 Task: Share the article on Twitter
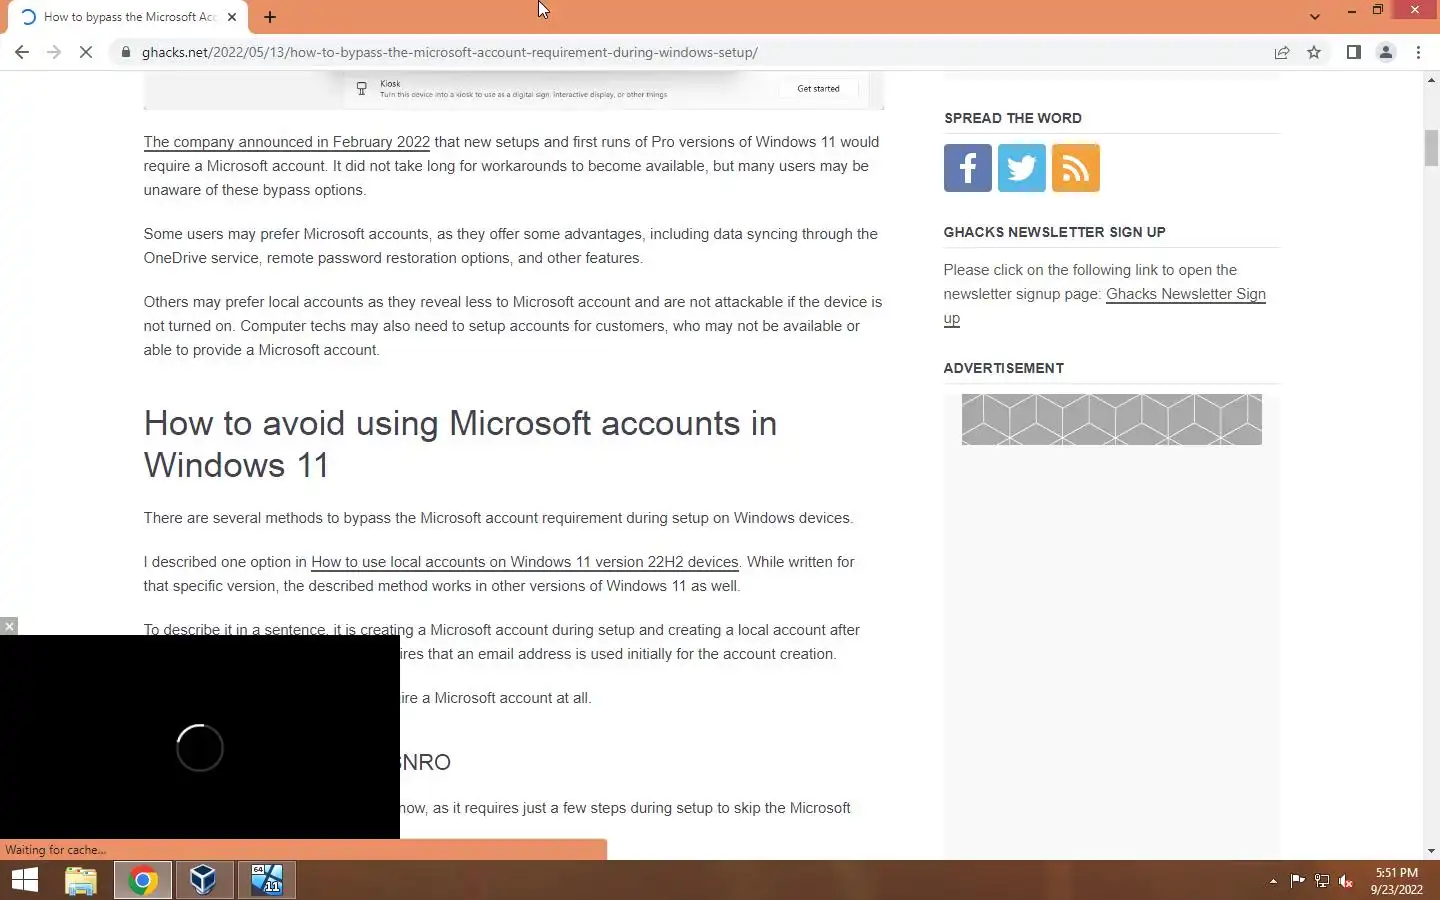[1022, 168]
